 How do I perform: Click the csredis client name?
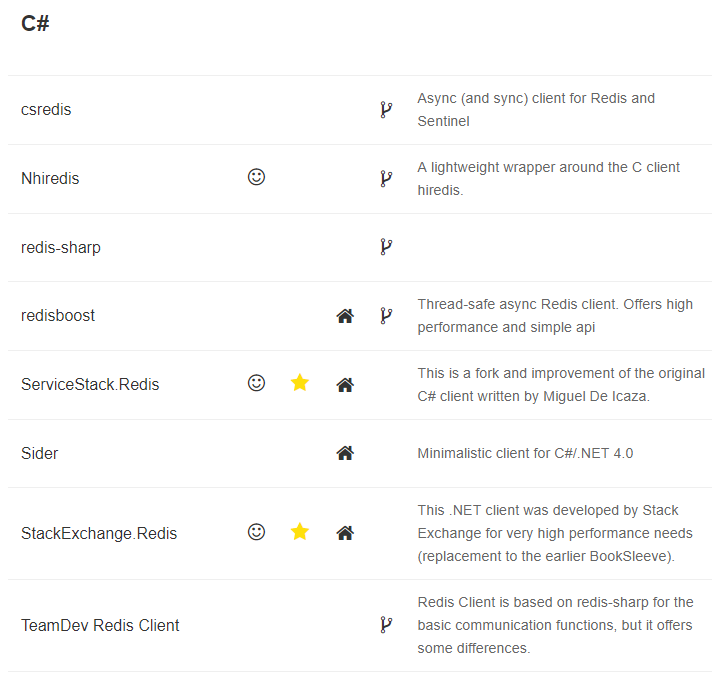click(46, 110)
